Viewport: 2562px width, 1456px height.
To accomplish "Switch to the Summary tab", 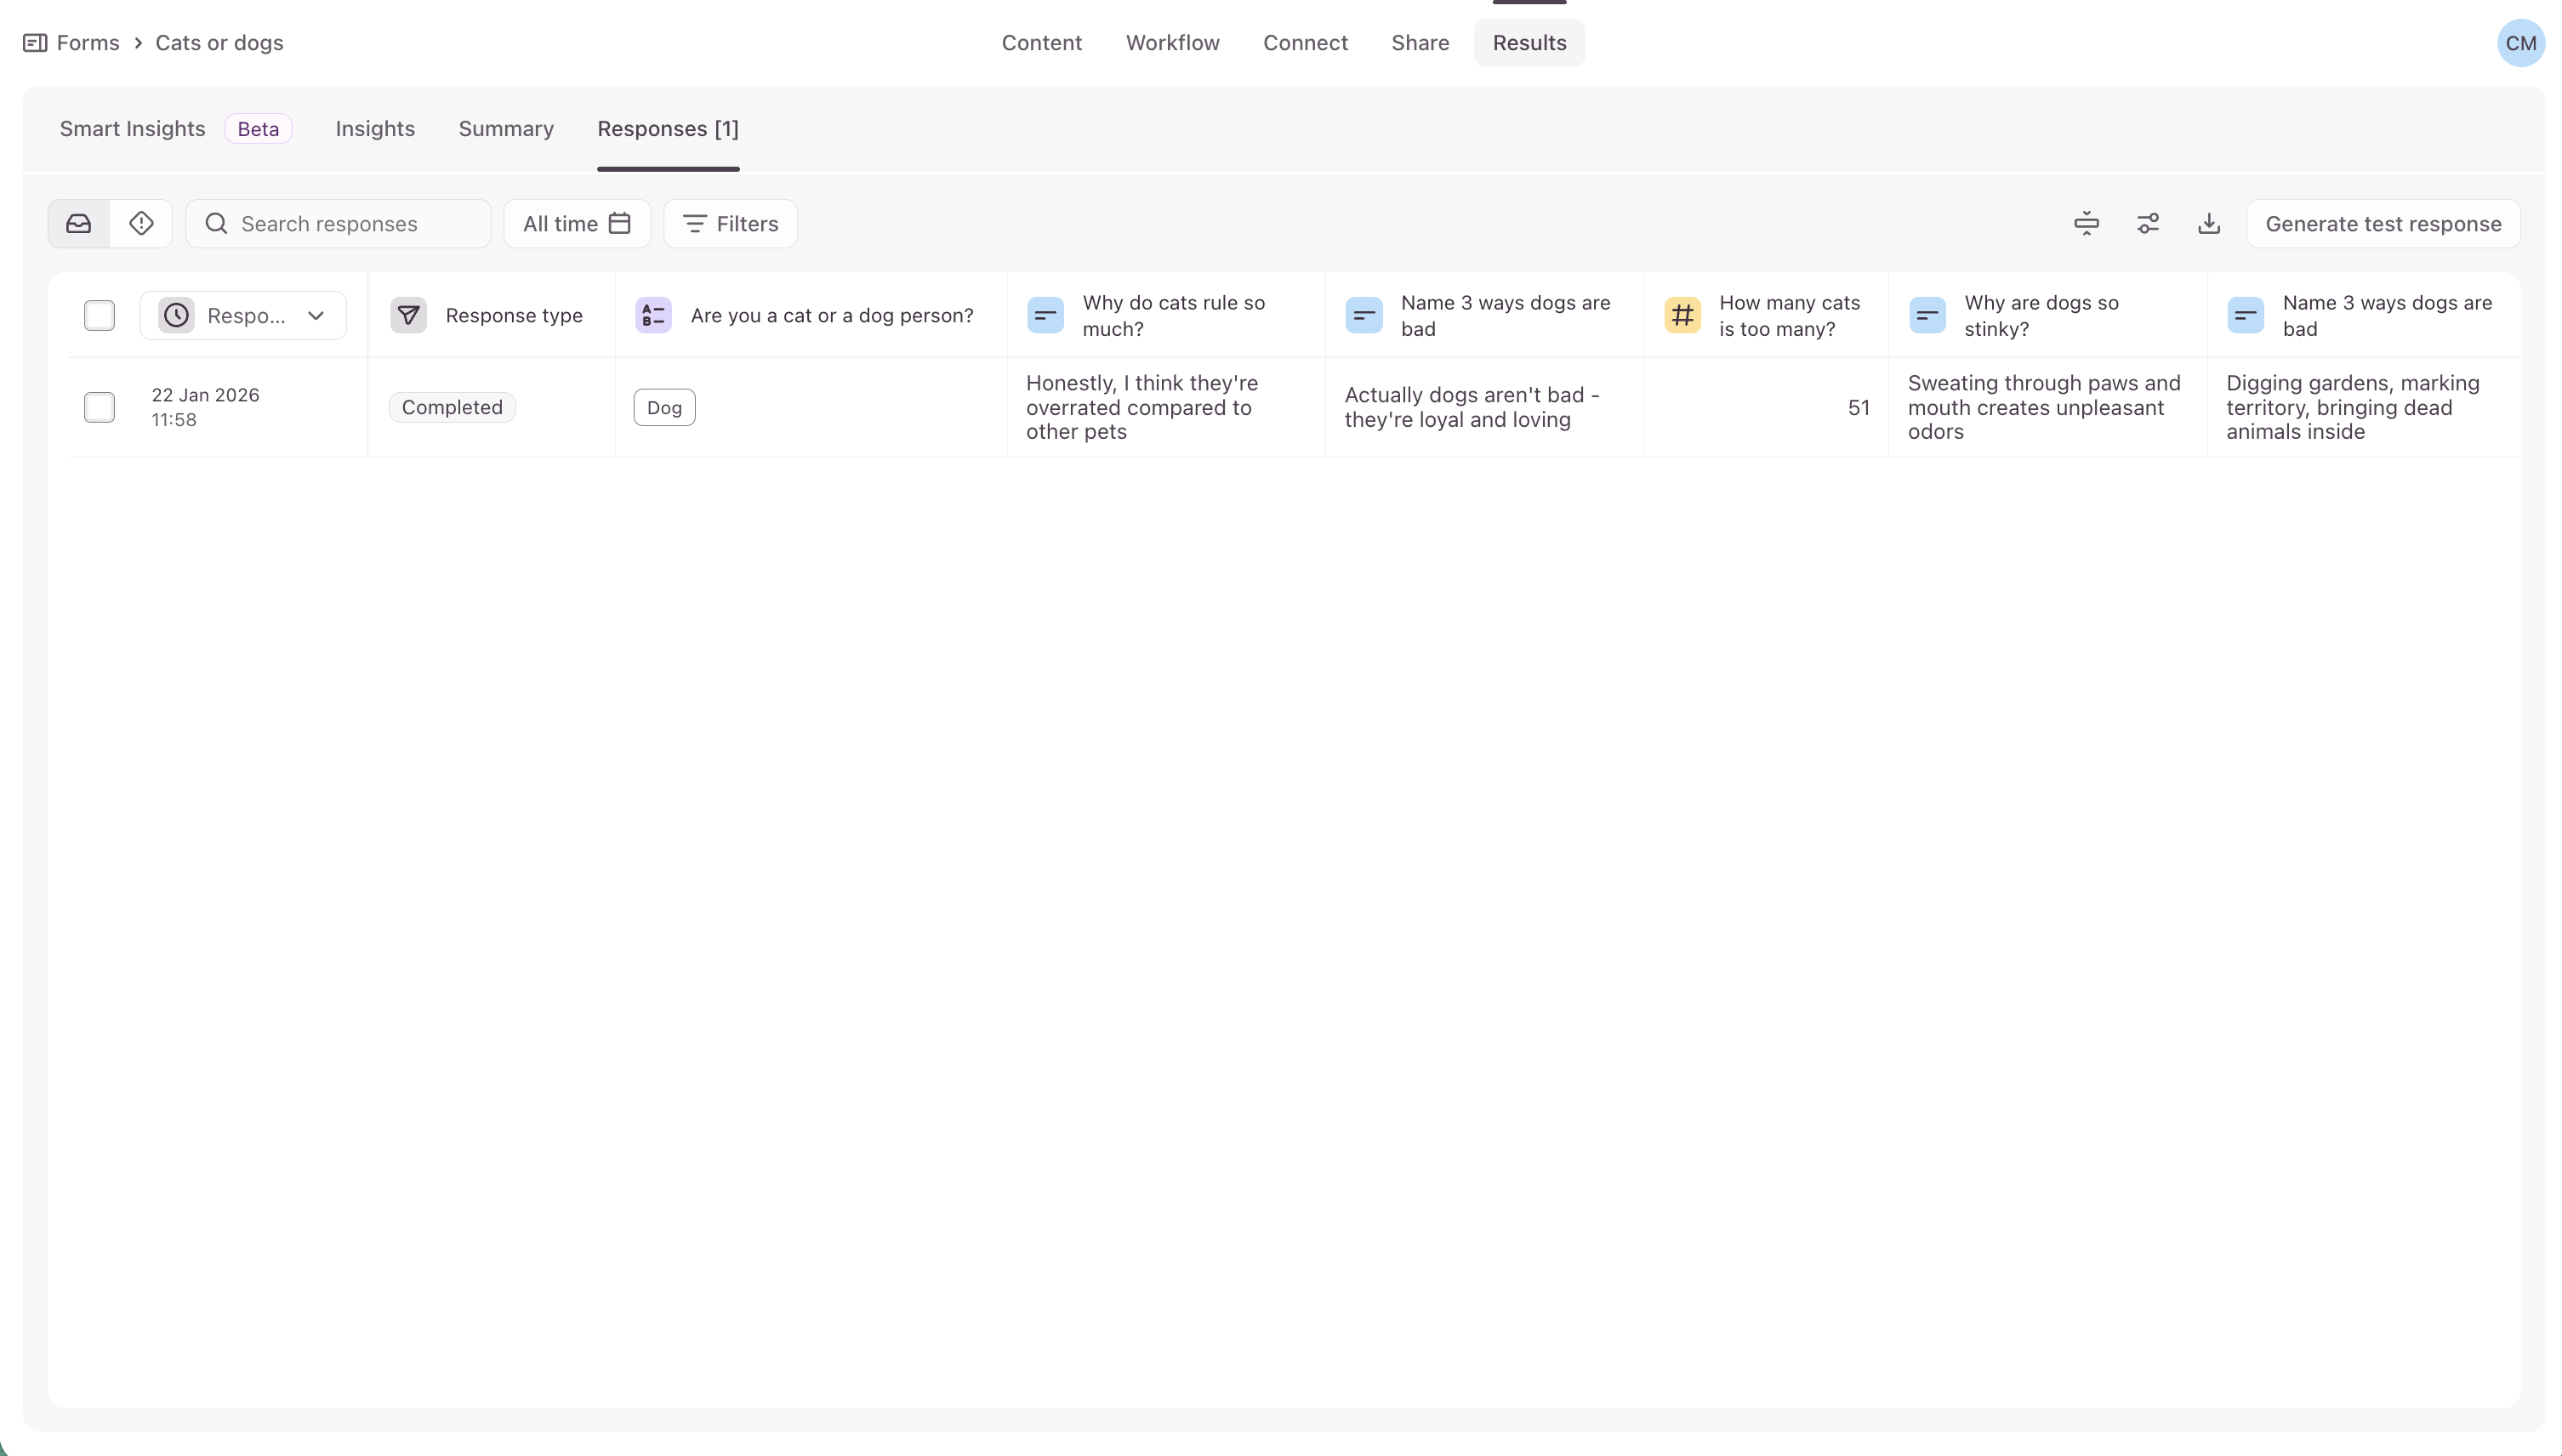I will click(x=506, y=129).
